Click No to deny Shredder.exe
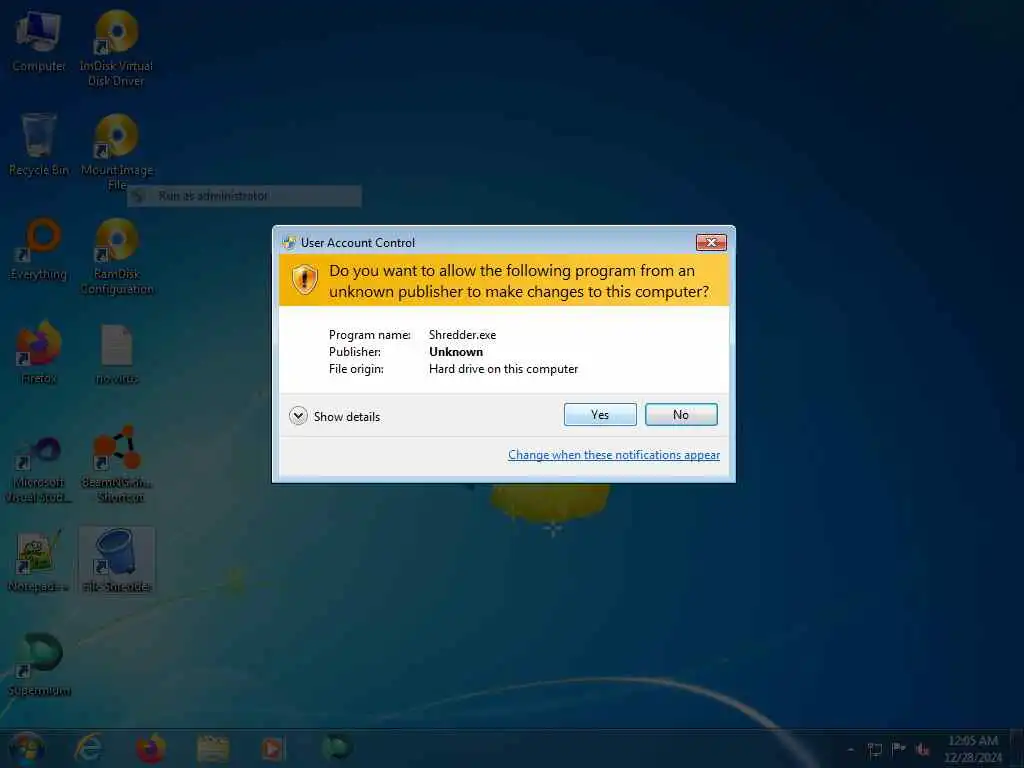This screenshot has height=768, width=1024. coord(681,415)
